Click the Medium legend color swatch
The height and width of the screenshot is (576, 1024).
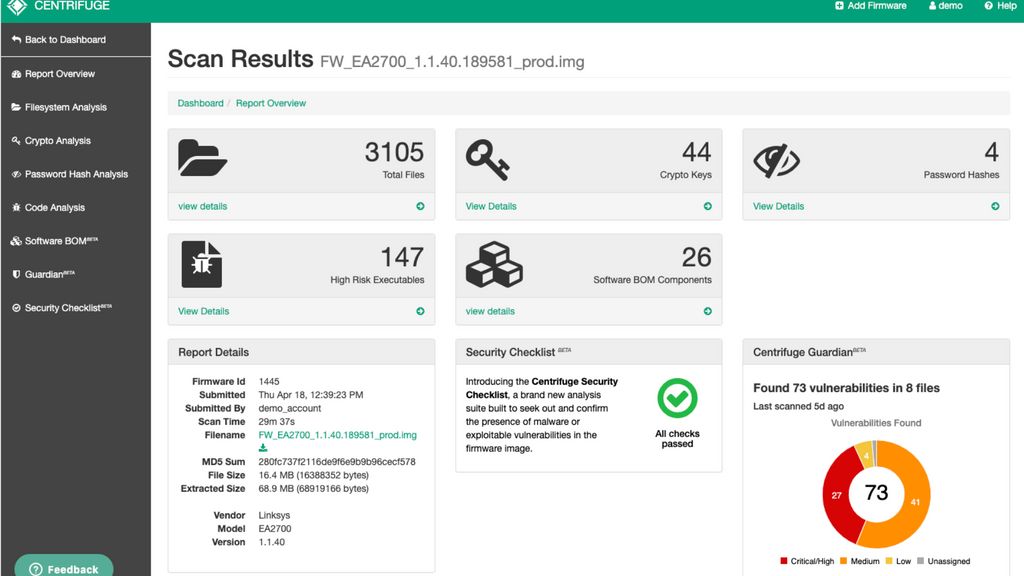tap(844, 561)
